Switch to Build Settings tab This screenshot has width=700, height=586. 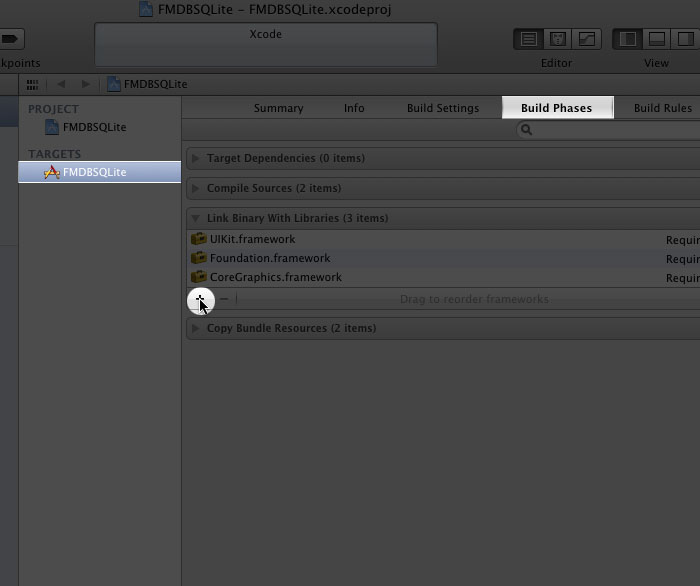click(x=443, y=108)
